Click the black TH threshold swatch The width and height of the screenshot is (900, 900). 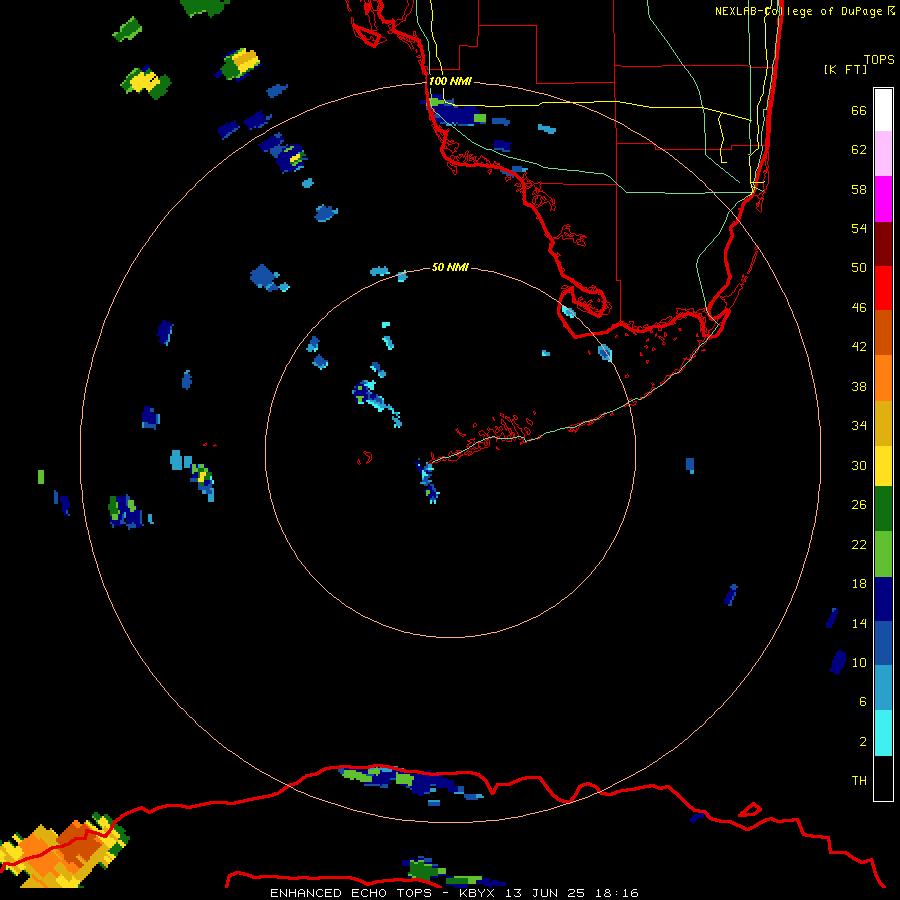coord(883,778)
